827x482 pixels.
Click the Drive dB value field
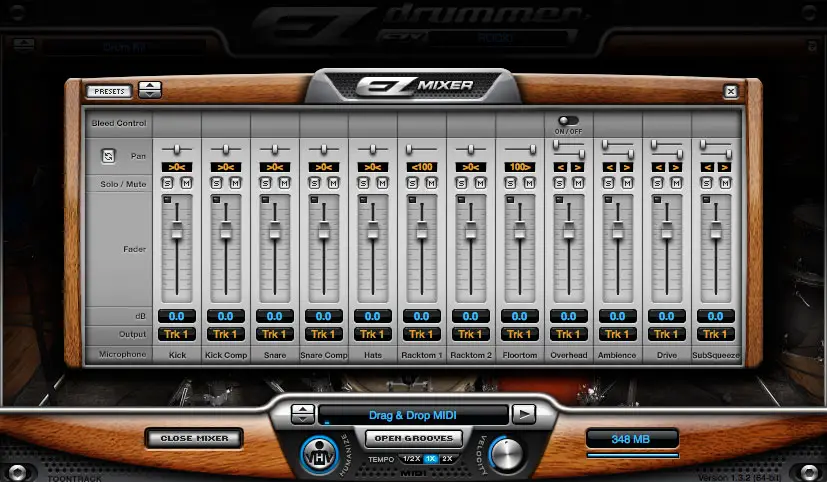click(667, 316)
